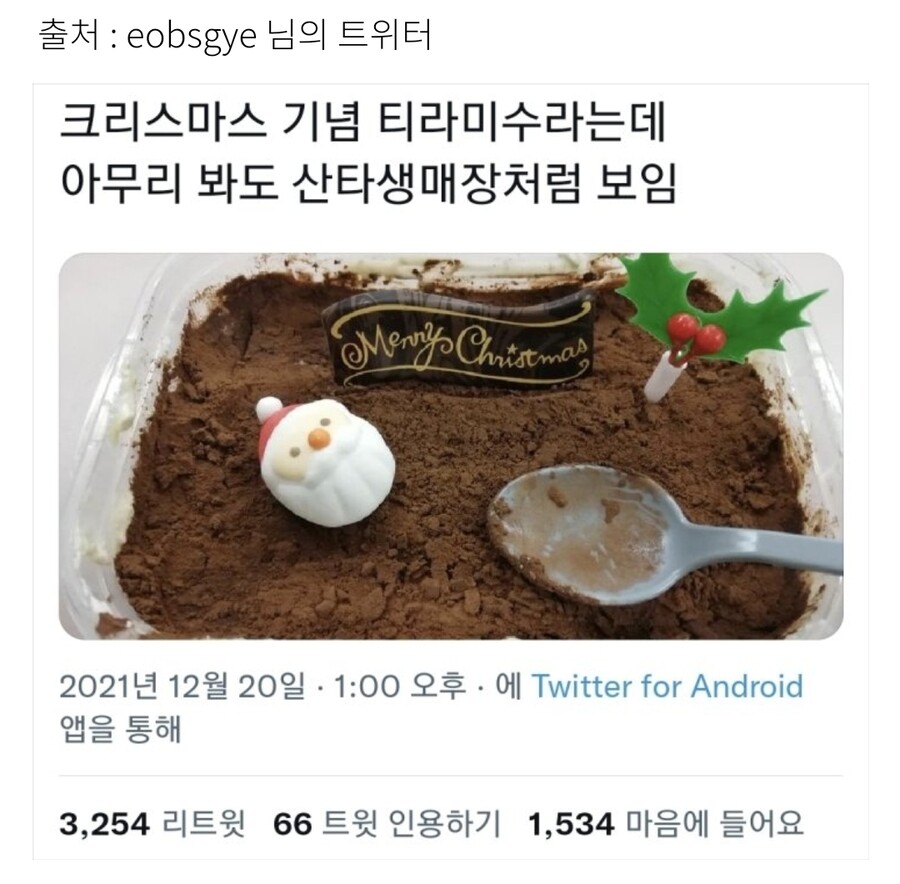The width and height of the screenshot is (900, 884).
Task: Click the Twitter for Android link
Action: 668,686
